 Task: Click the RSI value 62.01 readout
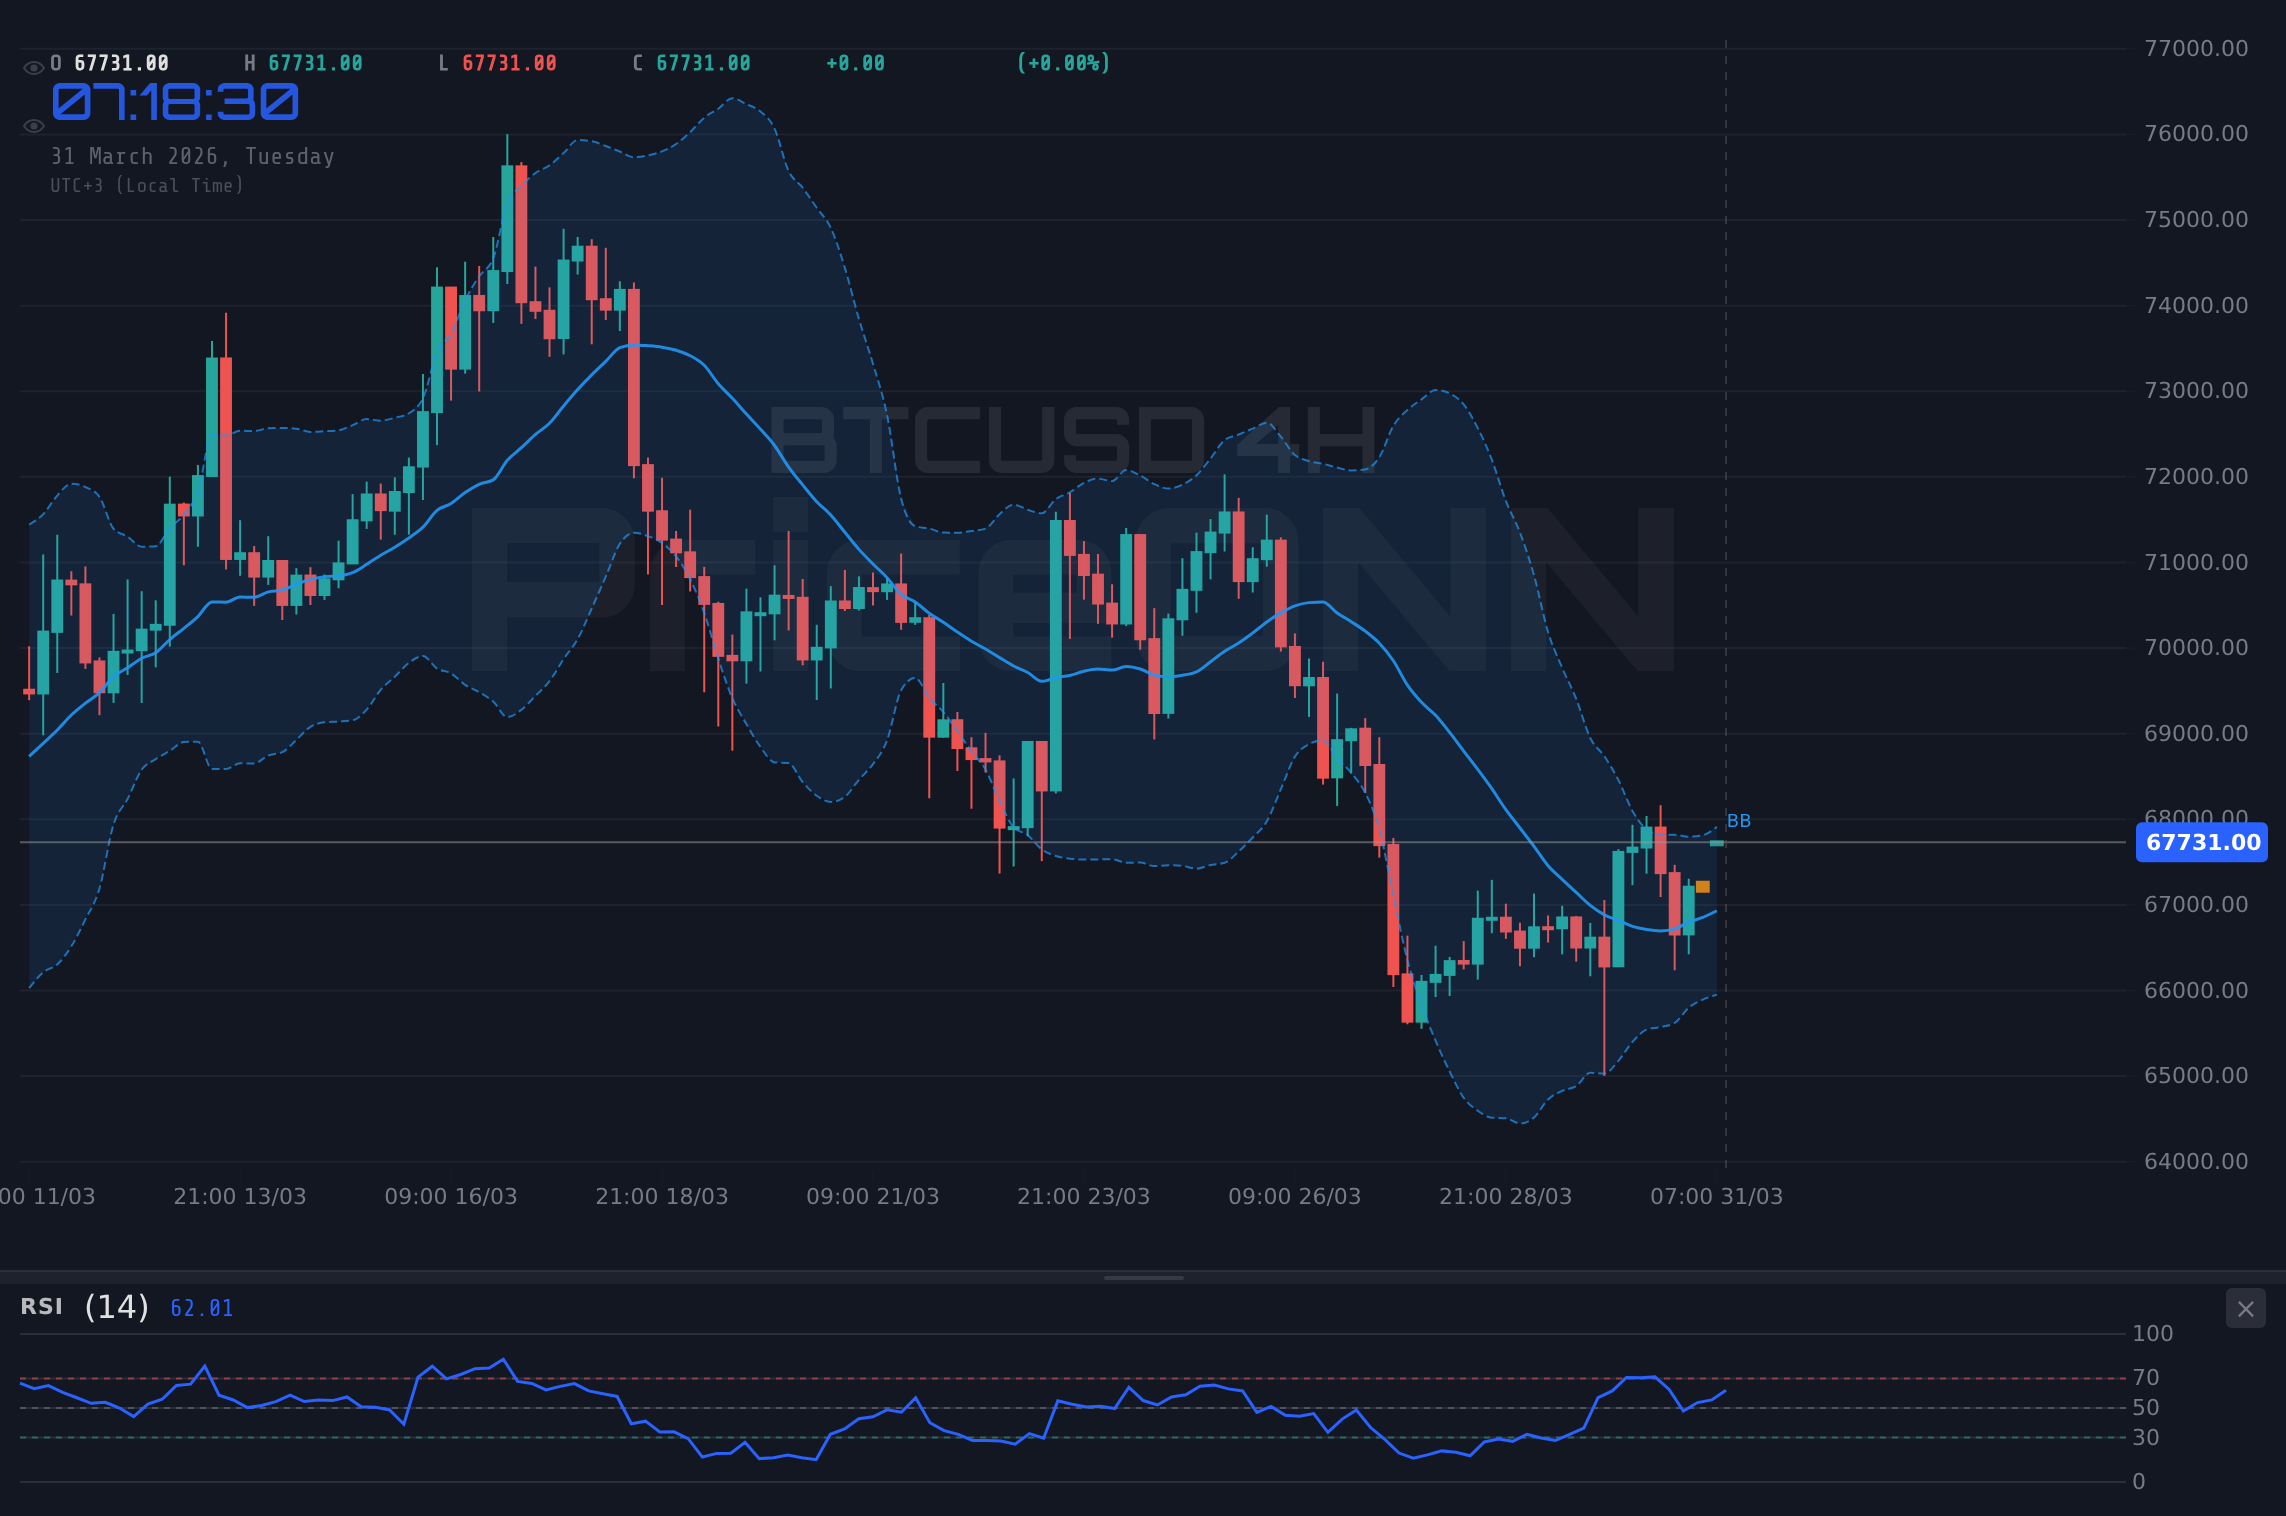click(200, 1307)
